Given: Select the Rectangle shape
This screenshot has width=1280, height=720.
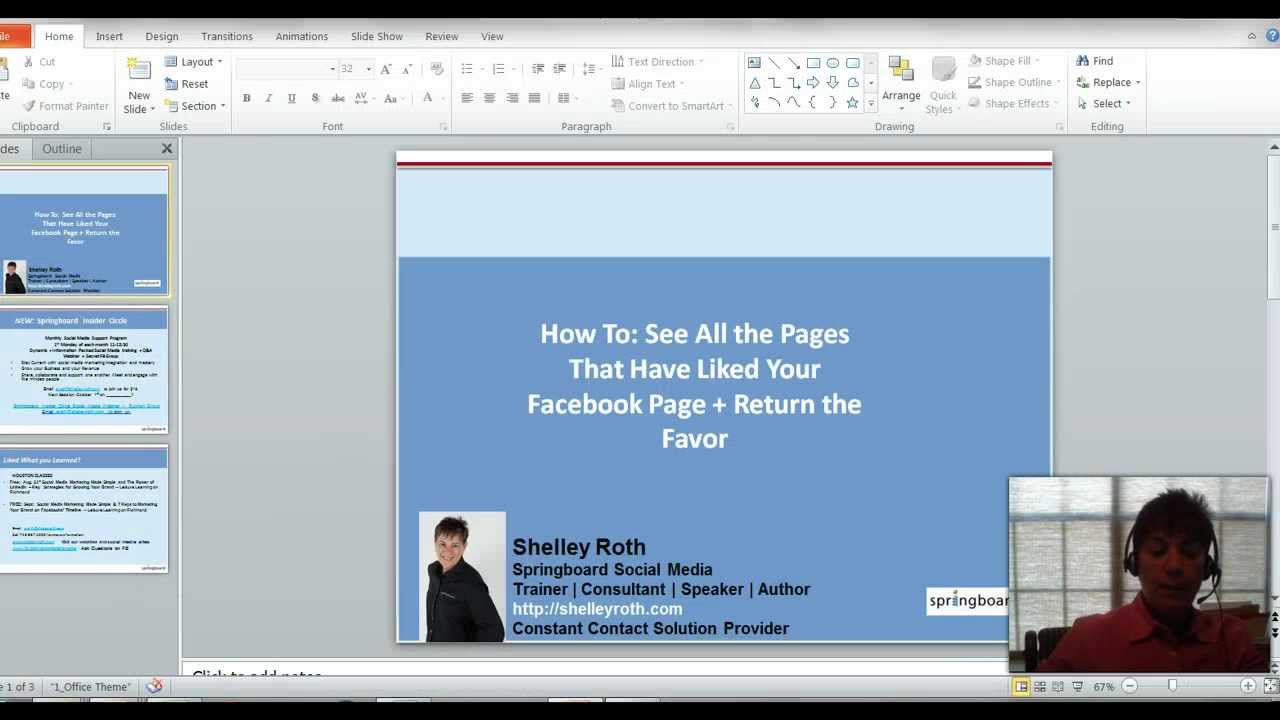Looking at the screenshot, I should [813, 63].
